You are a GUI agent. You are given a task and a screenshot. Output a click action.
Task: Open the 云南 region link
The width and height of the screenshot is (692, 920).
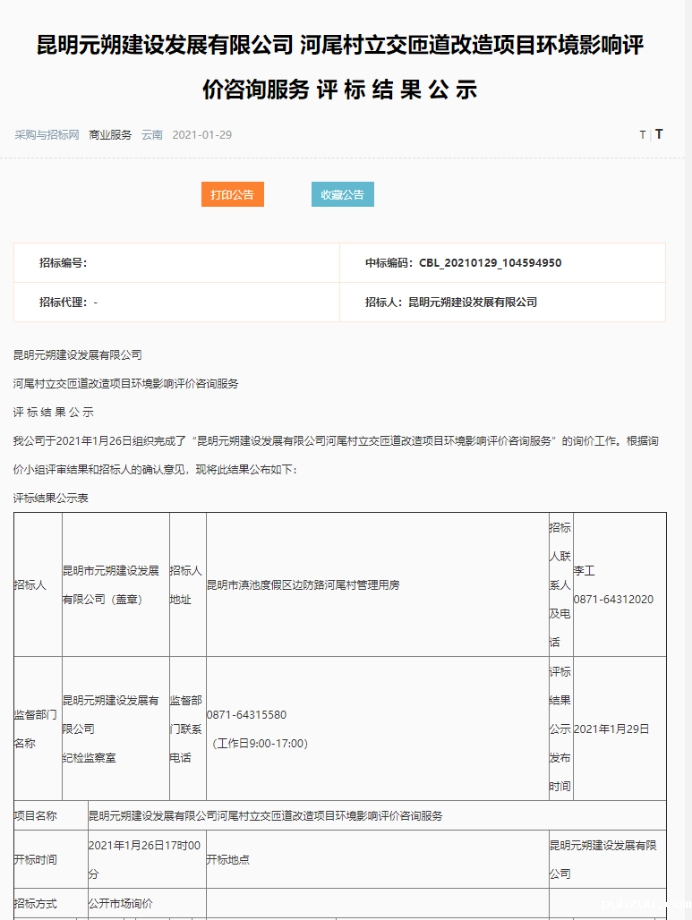pyautogui.click(x=152, y=135)
